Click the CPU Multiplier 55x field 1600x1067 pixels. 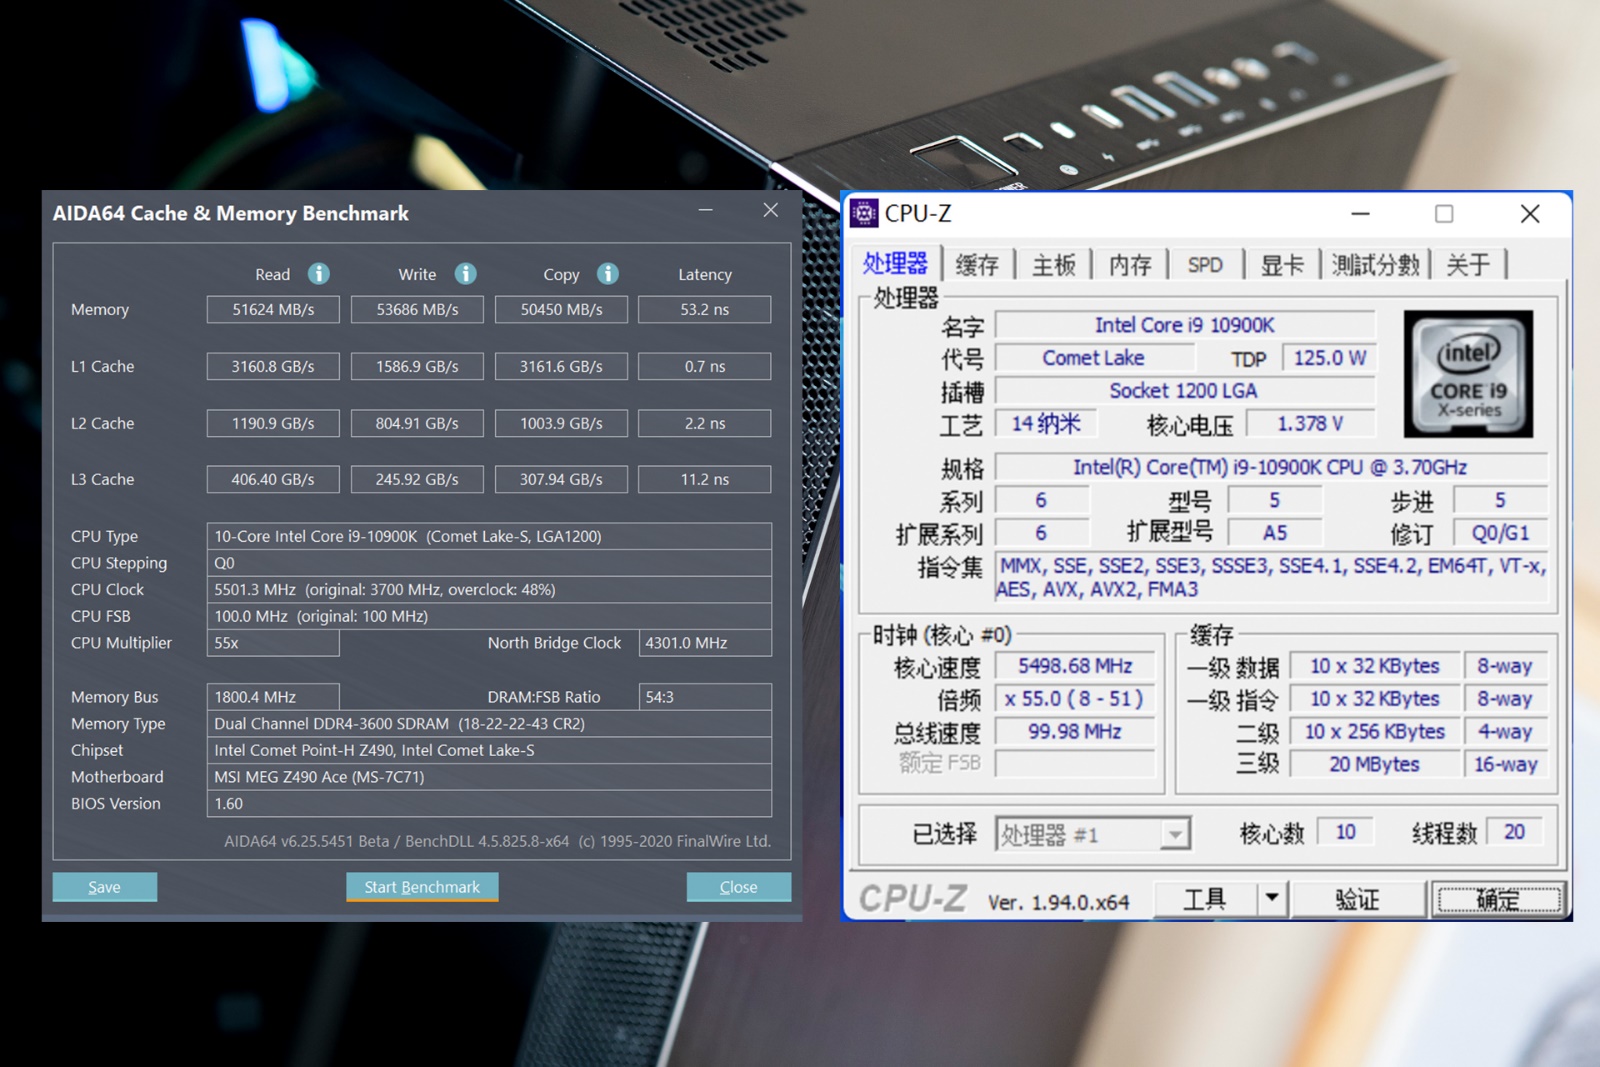tap(273, 643)
